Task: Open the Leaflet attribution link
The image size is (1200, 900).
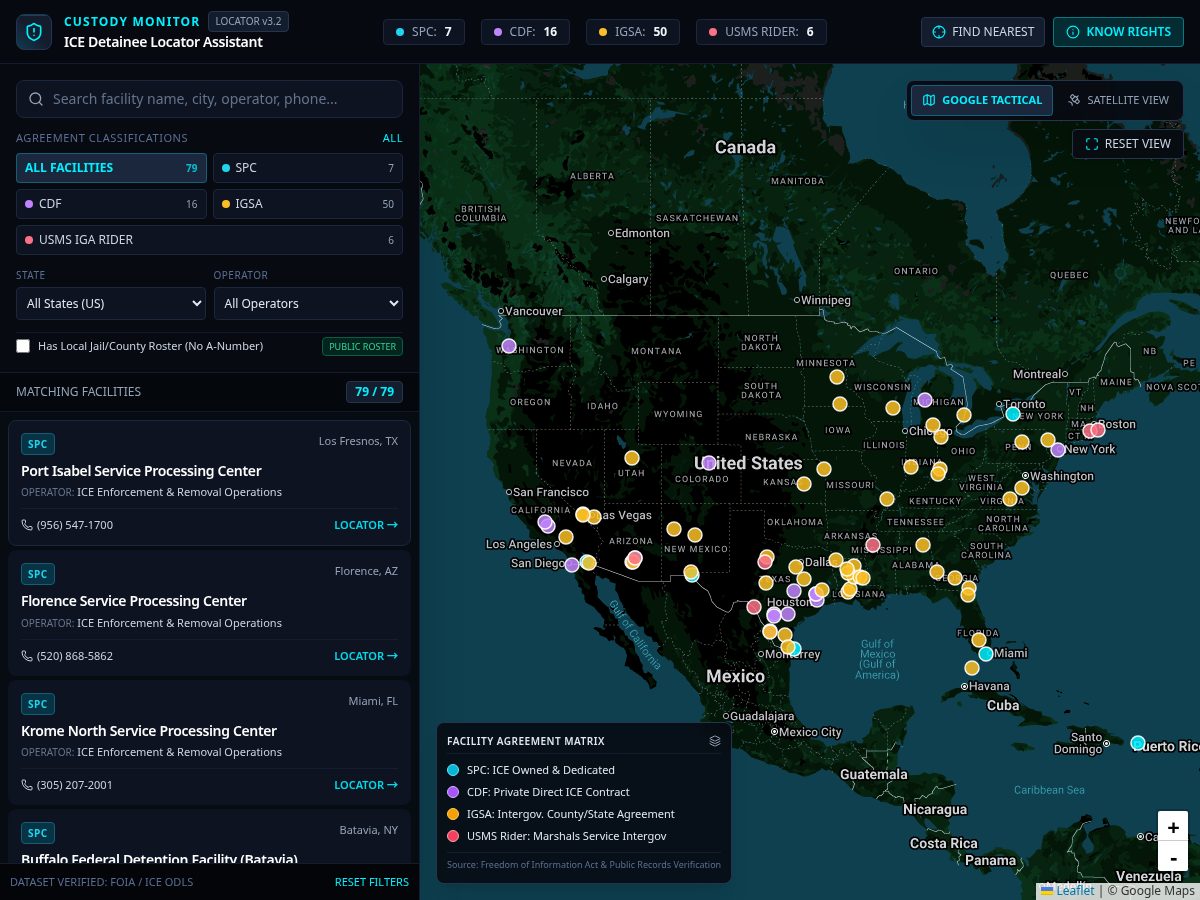Action: pos(1075,891)
